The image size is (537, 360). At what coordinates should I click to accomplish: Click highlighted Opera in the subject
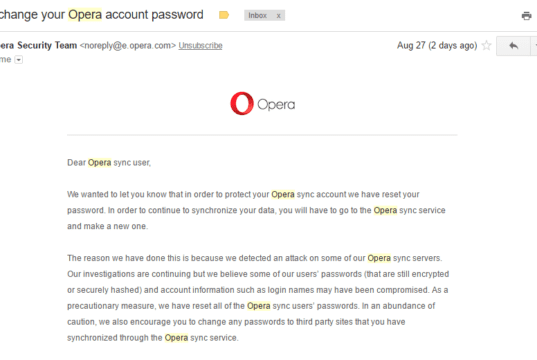coord(85,15)
